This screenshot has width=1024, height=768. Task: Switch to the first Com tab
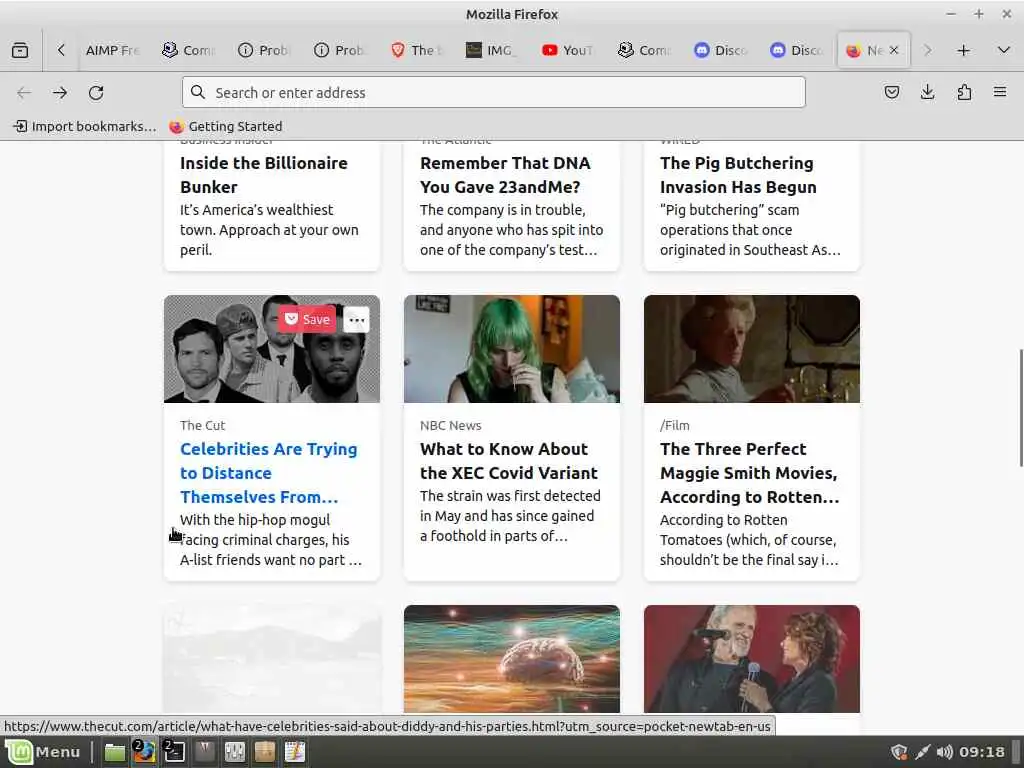tap(188, 50)
